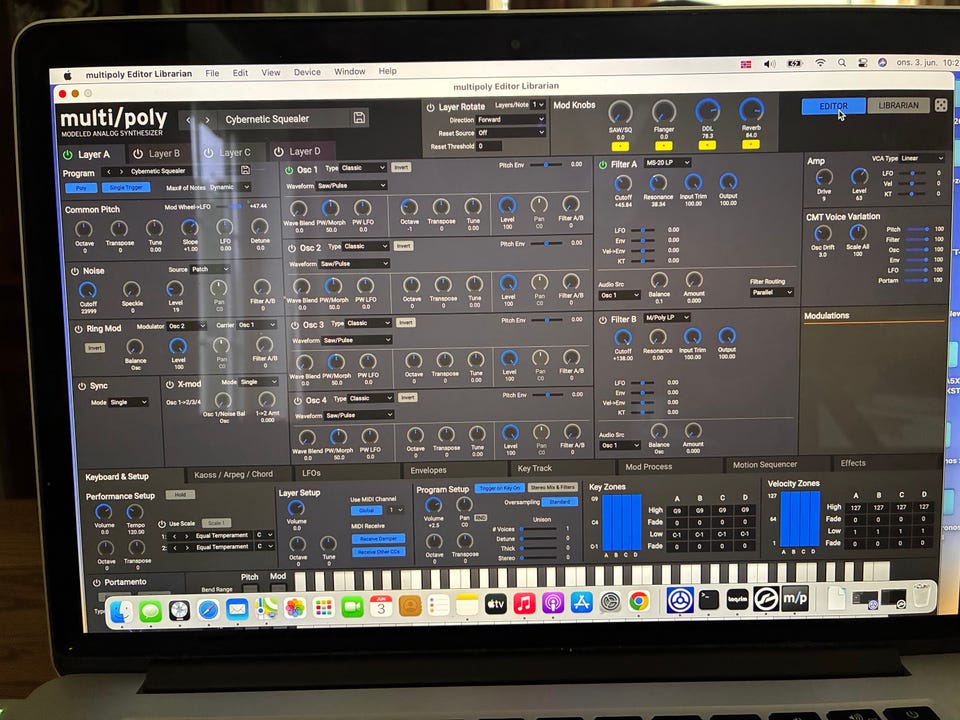Click the Poly button
Screen dimensions: 960x720
click(x=81, y=189)
